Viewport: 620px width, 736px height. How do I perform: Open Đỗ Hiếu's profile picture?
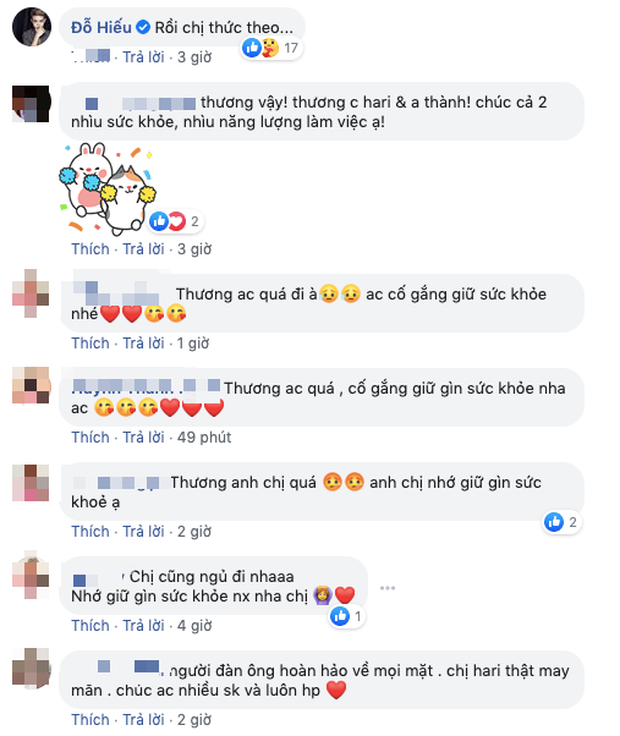(x=31, y=27)
